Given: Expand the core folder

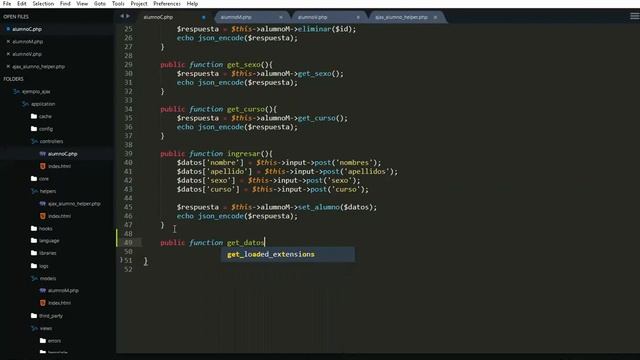Looking at the screenshot, I should coord(34,178).
